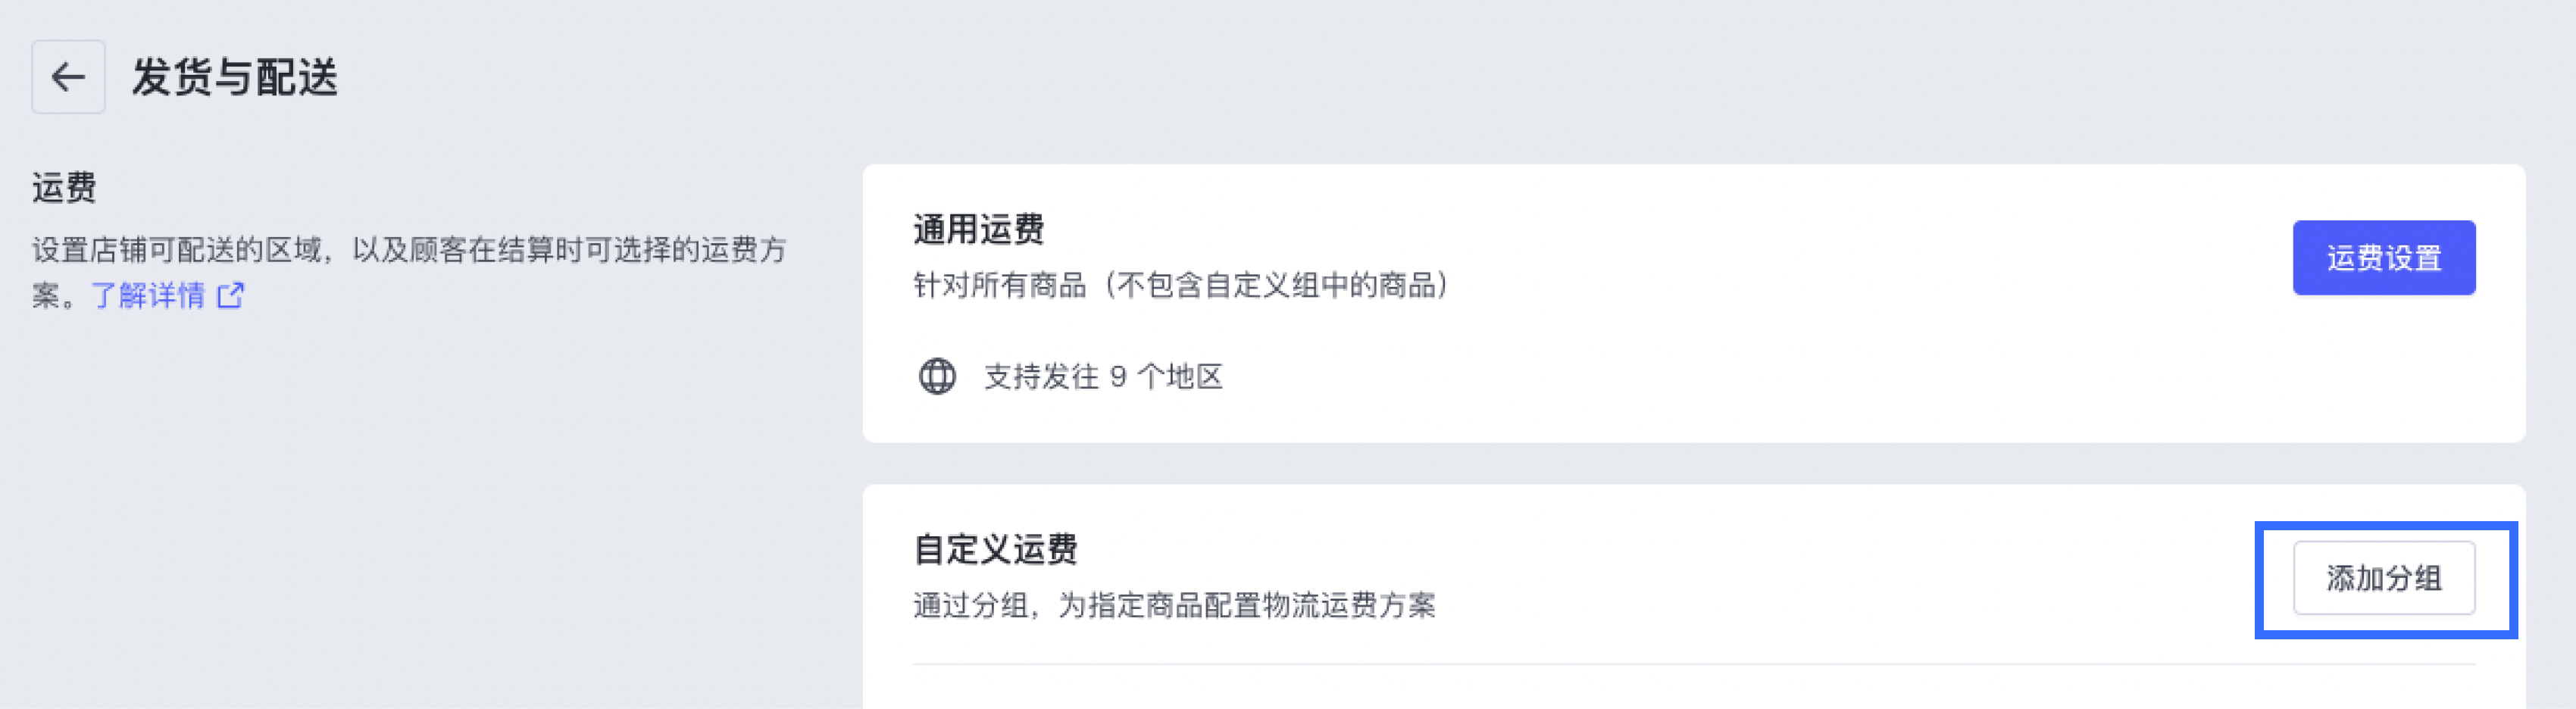The image size is (2576, 709).
Task: Select the 支持发往 9 个地区 text
Action: click(x=1103, y=376)
